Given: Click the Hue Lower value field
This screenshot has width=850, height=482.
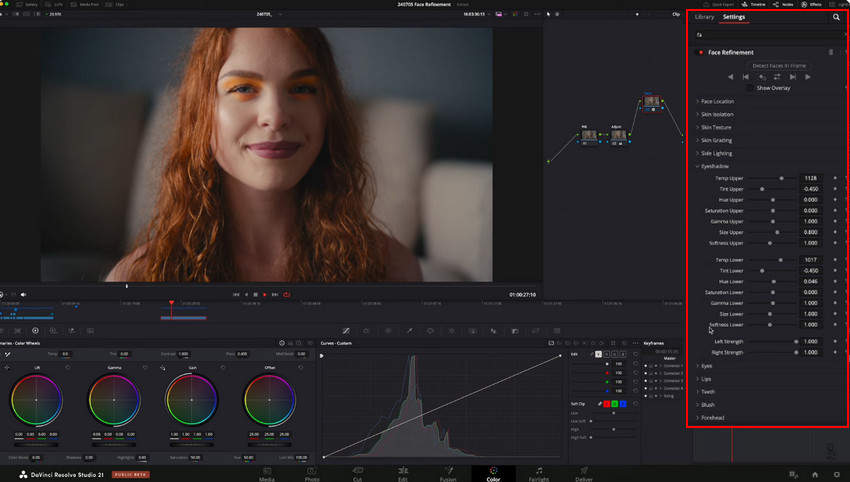Looking at the screenshot, I should click(x=810, y=281).
